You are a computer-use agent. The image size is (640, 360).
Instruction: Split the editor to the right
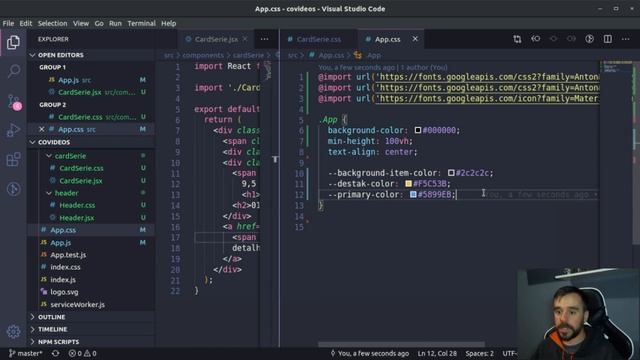pos(608,39)
